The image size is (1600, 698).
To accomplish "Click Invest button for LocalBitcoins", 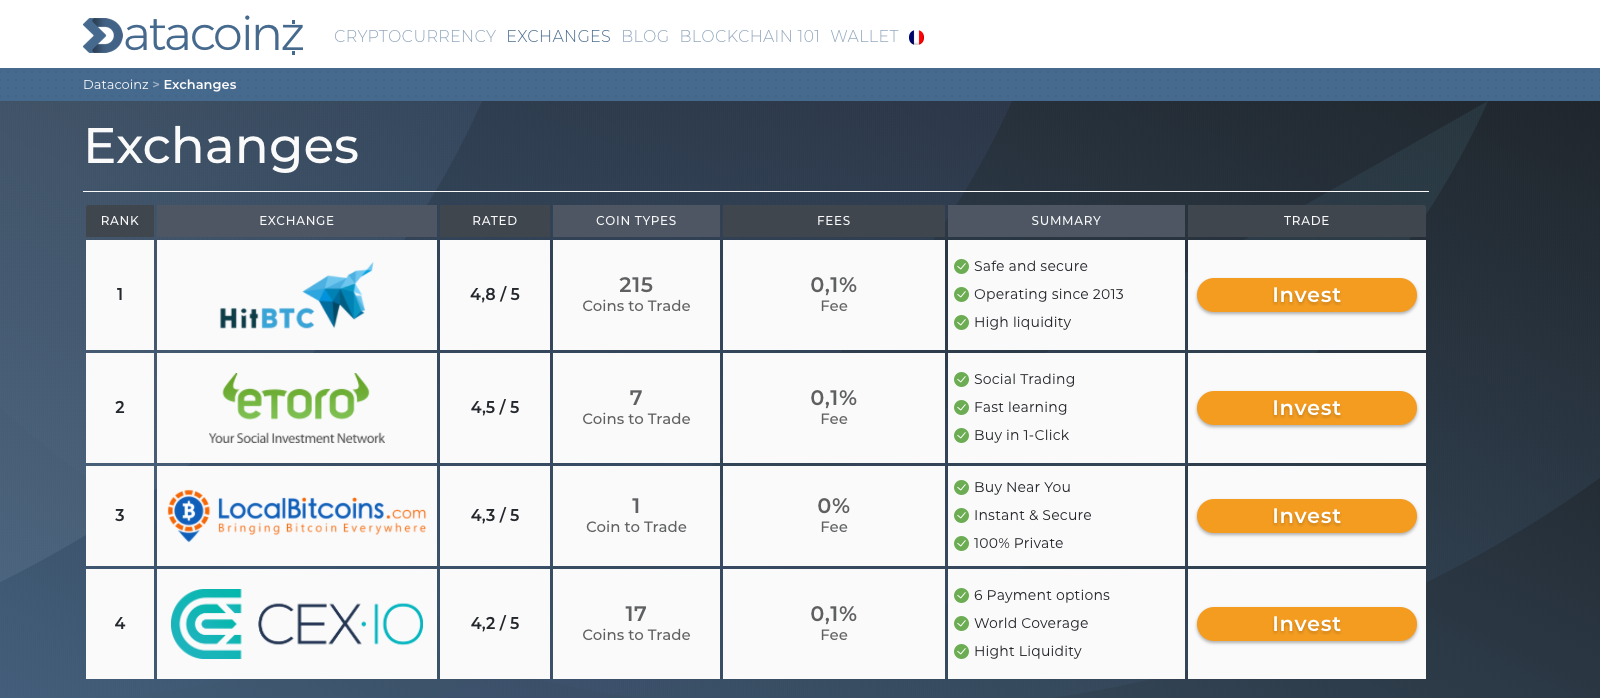I will [x=1306, y=516].
